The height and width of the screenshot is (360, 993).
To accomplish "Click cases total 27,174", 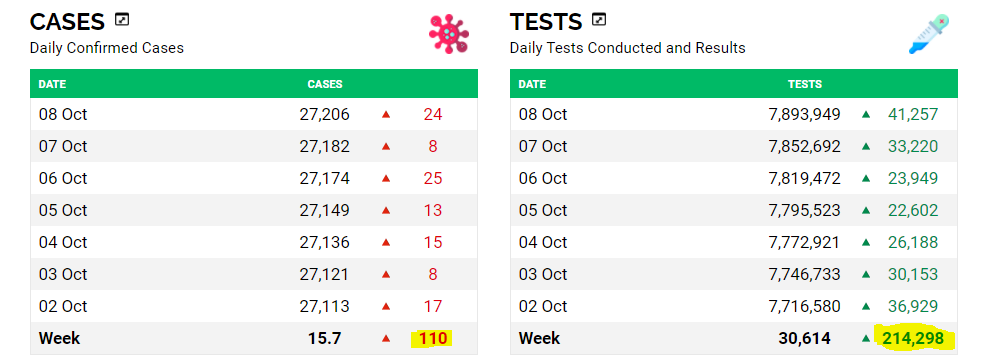I will tap(325, 178).
